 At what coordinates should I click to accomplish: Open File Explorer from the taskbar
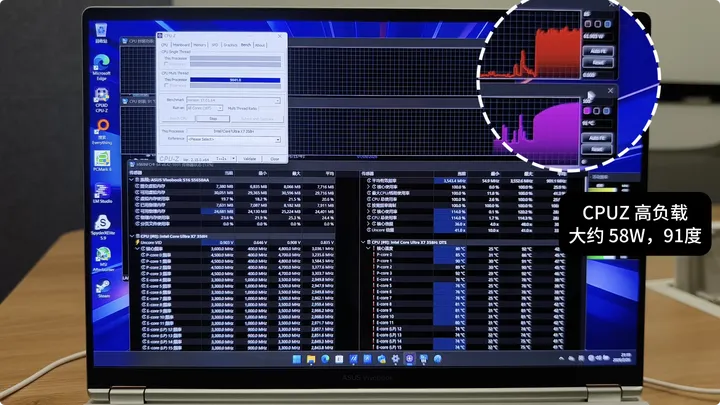311,359
